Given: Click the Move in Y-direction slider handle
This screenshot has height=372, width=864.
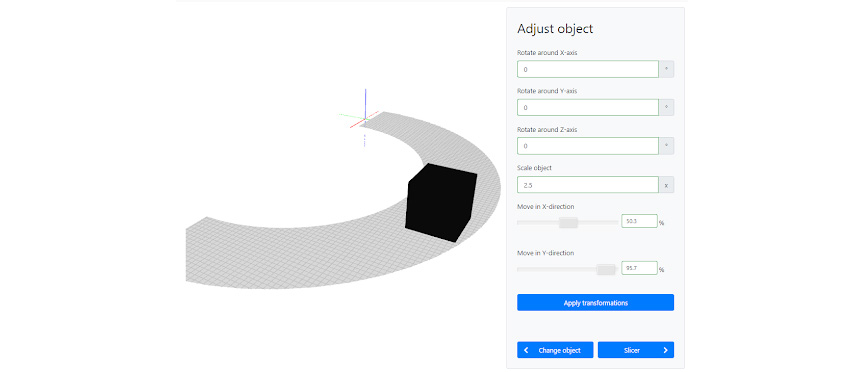Looking at the screenshot, I should pos(606,269).
